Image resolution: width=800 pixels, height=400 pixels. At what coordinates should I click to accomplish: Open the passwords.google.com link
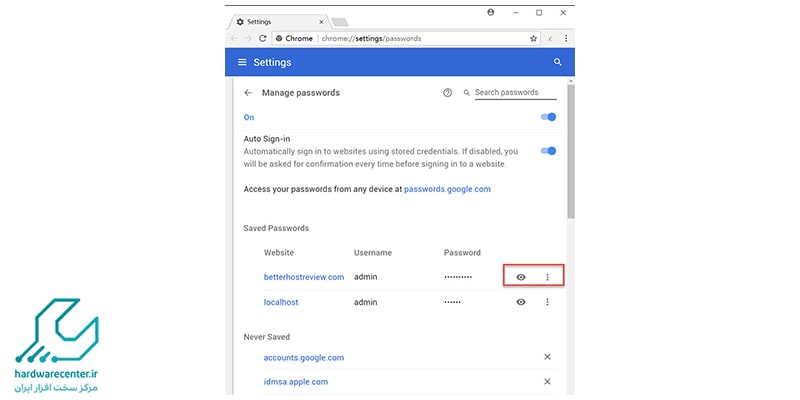[x=447, y=189]
